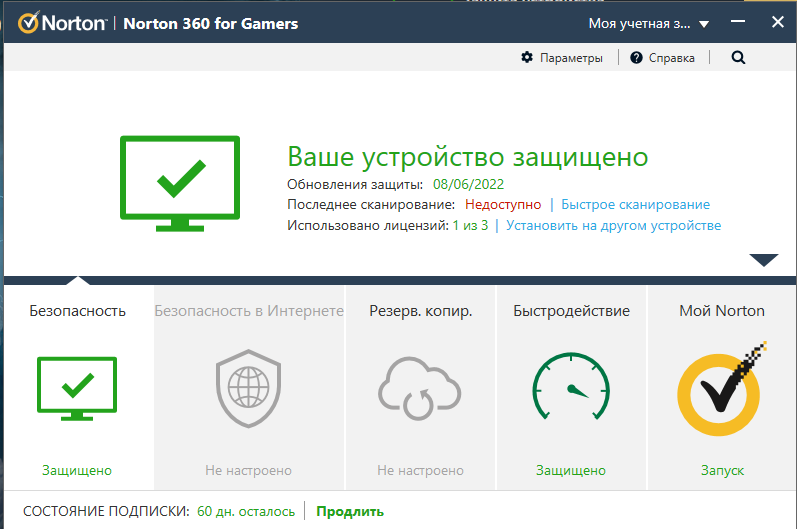Click Не настроено under Резерв. копир.
The image size is (797, 529).
(x=420, y=471)
